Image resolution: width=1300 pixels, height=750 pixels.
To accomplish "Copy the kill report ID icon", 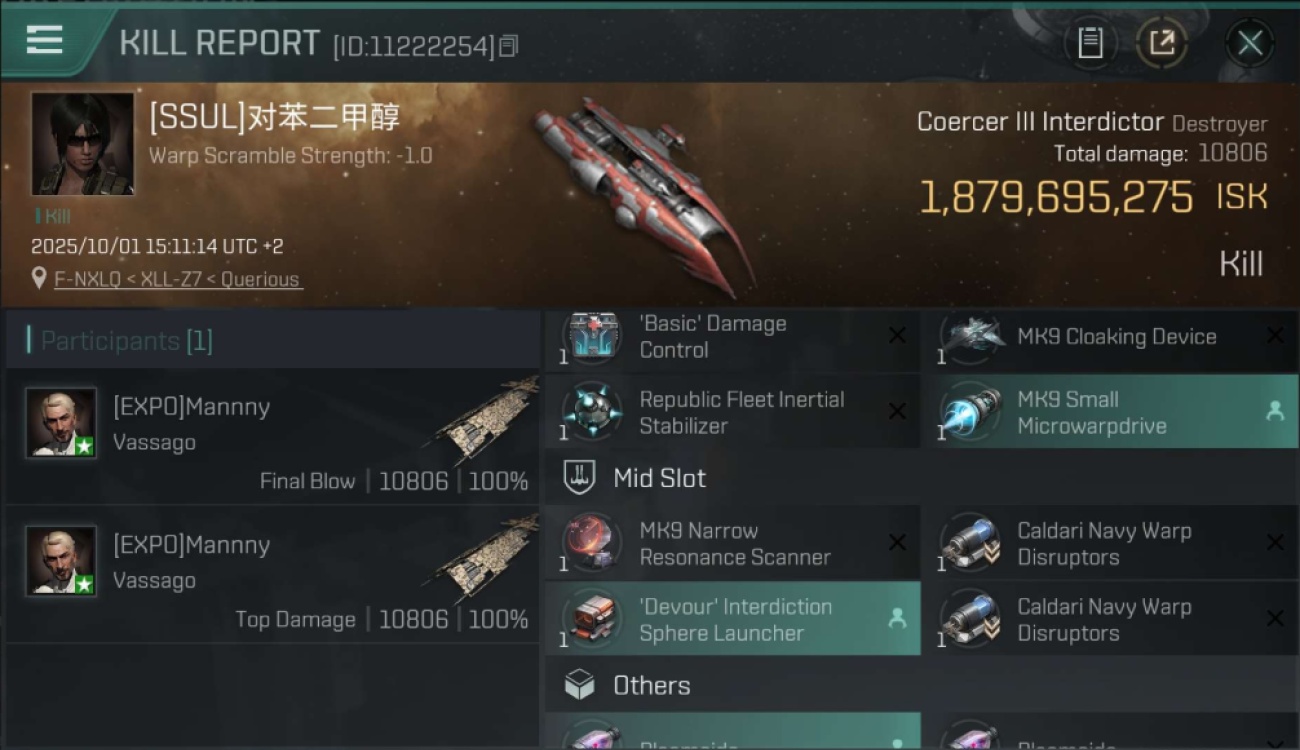I will (508, 46).
